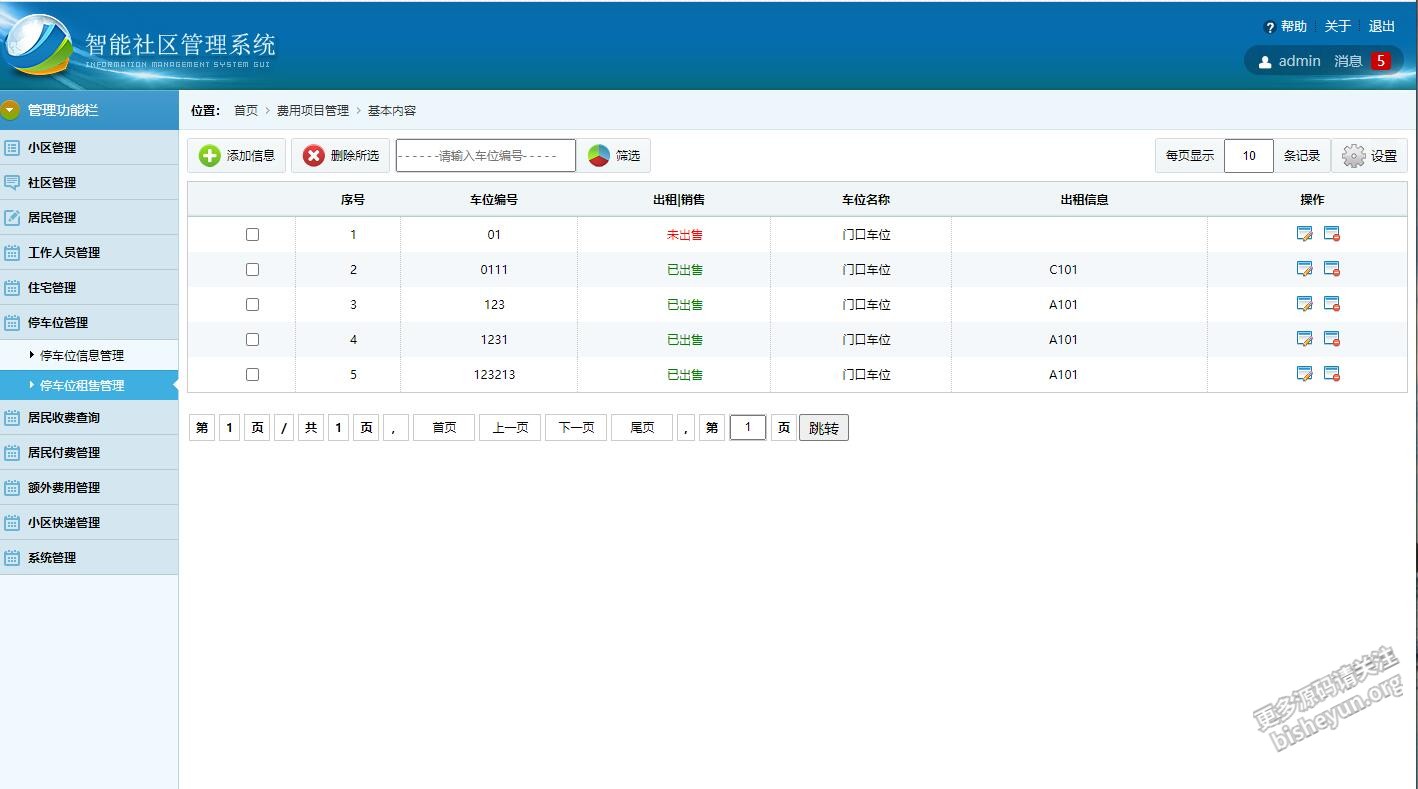This screenshot has width=1418, height=789.
Task: Click the admin user avatar icon
Action: click(1265, 62)
